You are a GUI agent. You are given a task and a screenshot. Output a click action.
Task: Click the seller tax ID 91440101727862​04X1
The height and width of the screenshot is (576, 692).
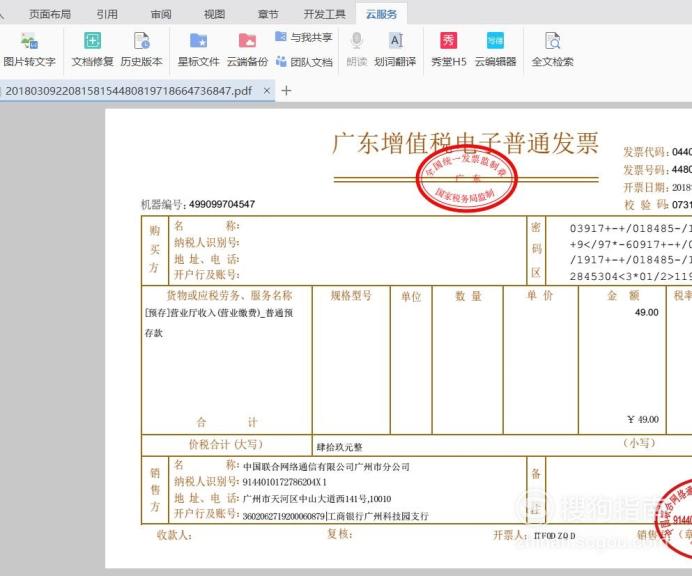[x=284, y=482]
